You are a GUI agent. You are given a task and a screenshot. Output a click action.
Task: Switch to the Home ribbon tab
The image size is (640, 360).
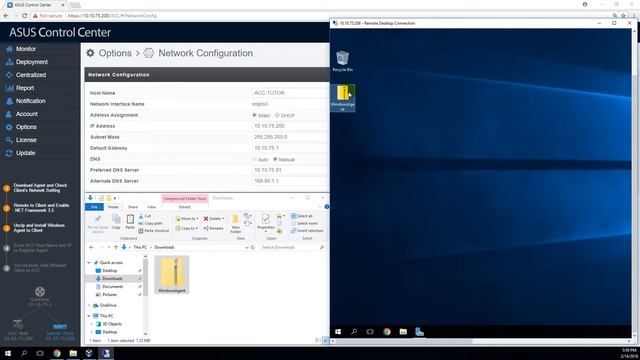(113, 207)
